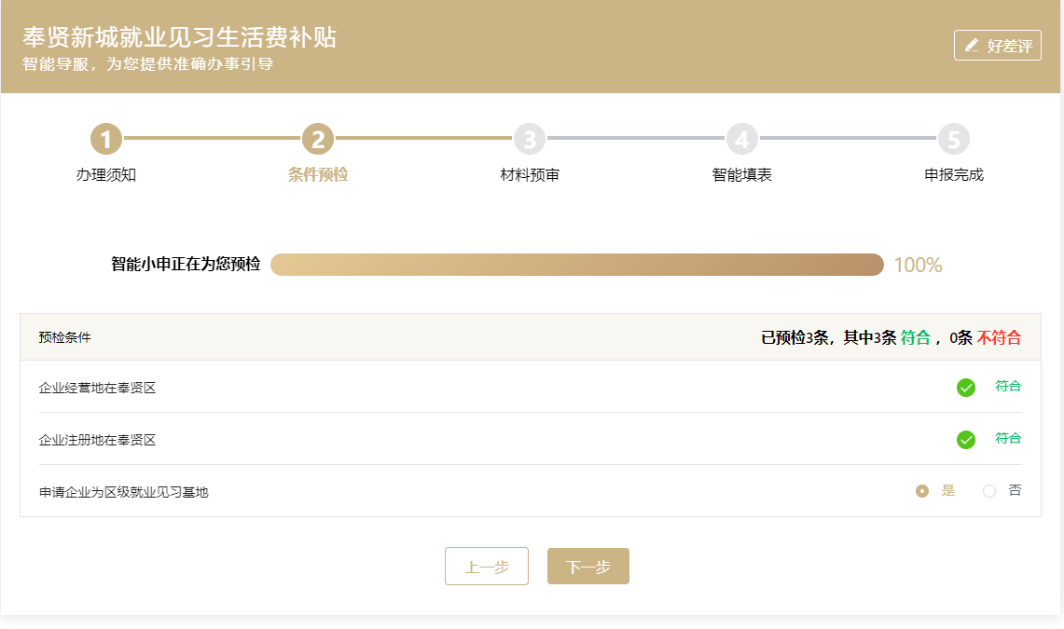Click page title 奉贤新城就业见习生活费补贴
This screenshot has height=629, width=1064.
179,37
